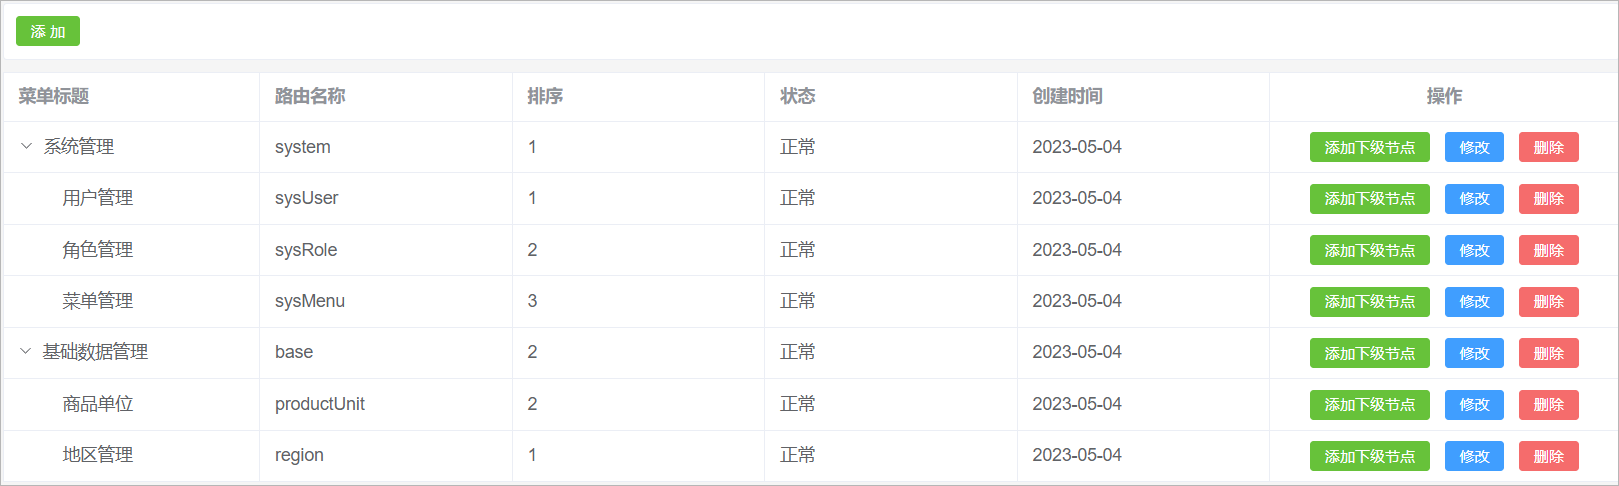Edit the 地区管理 menu entry
This screenshot has width=1619, height=486.
[x=1474, y=456]
